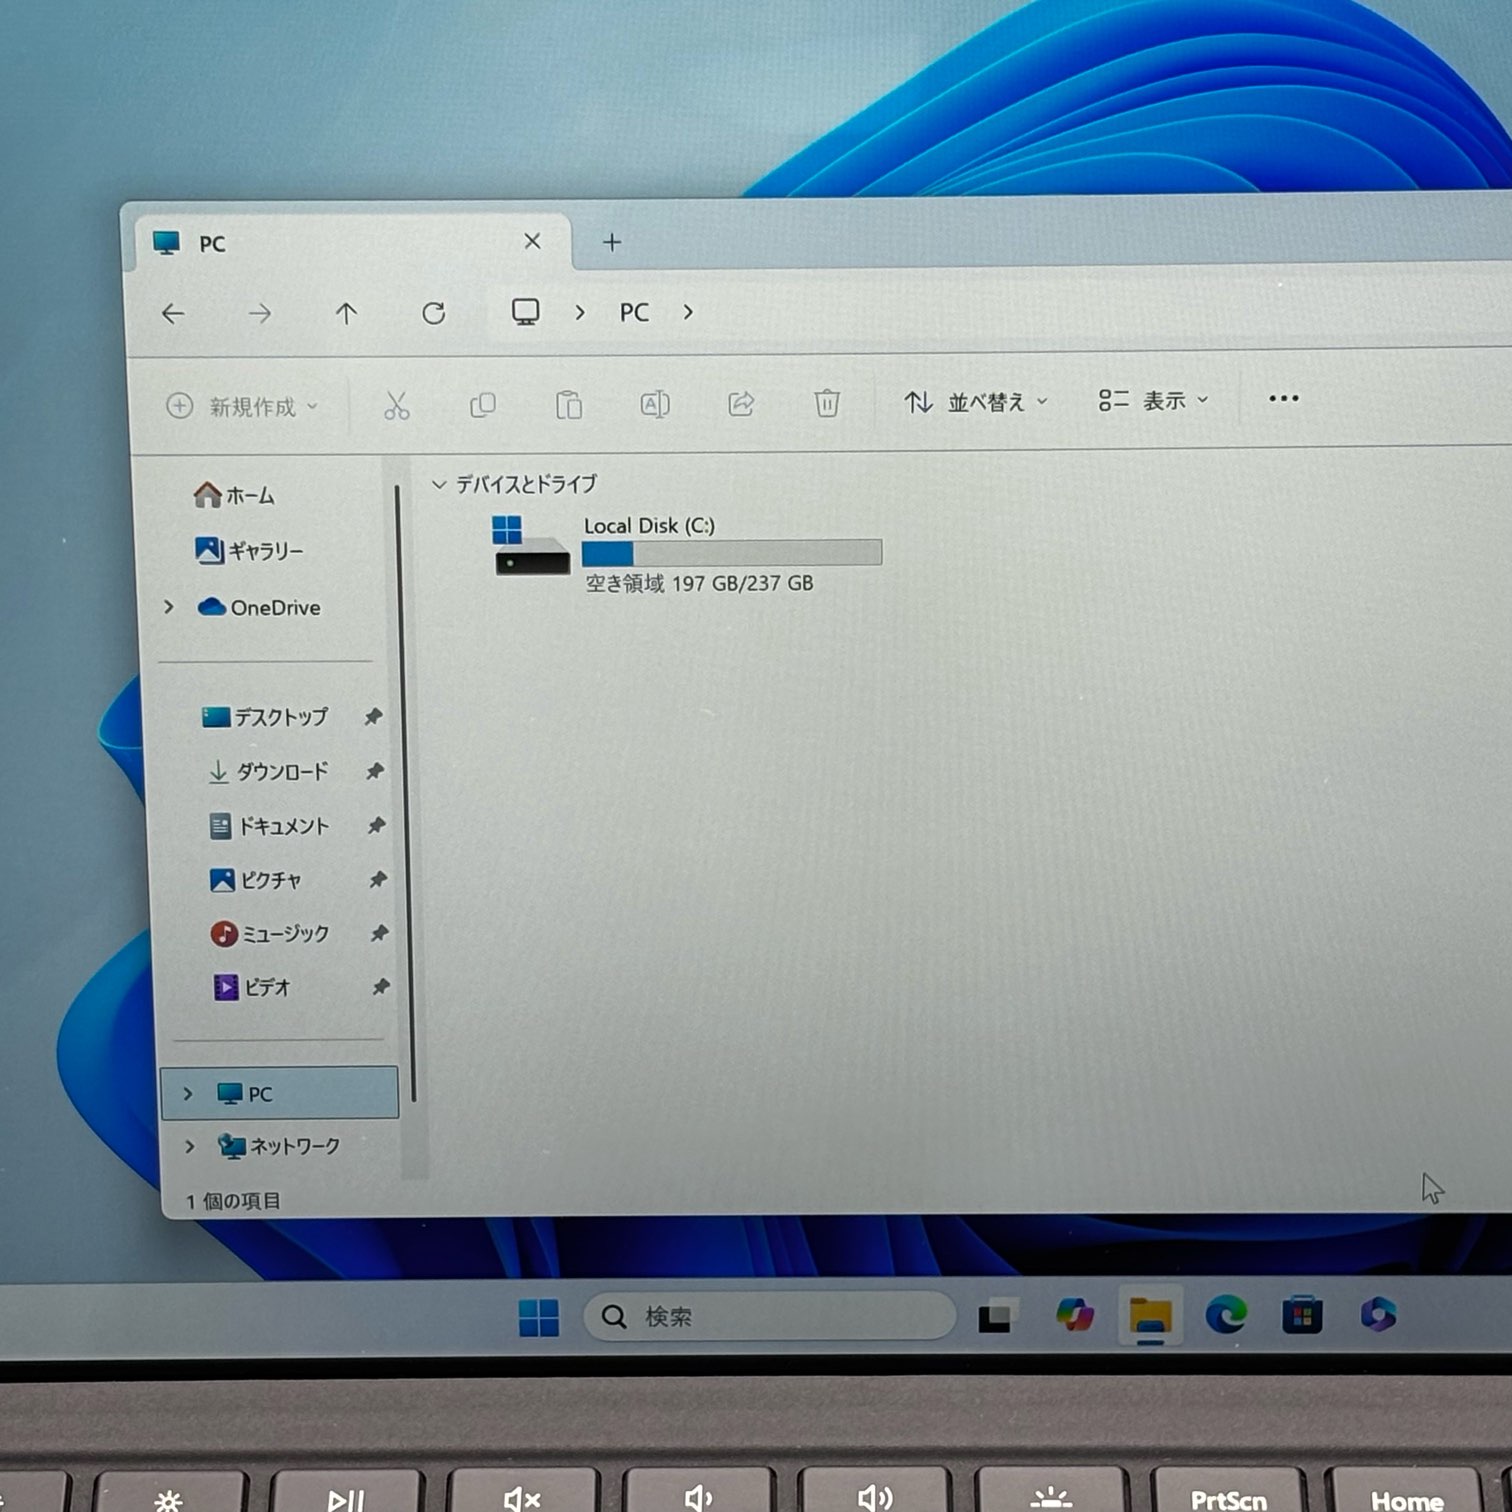Viewport: 1512px width, 1512px height.
Task: Collapse the デバイスとドライブ group
Action: tap(438, 485)
